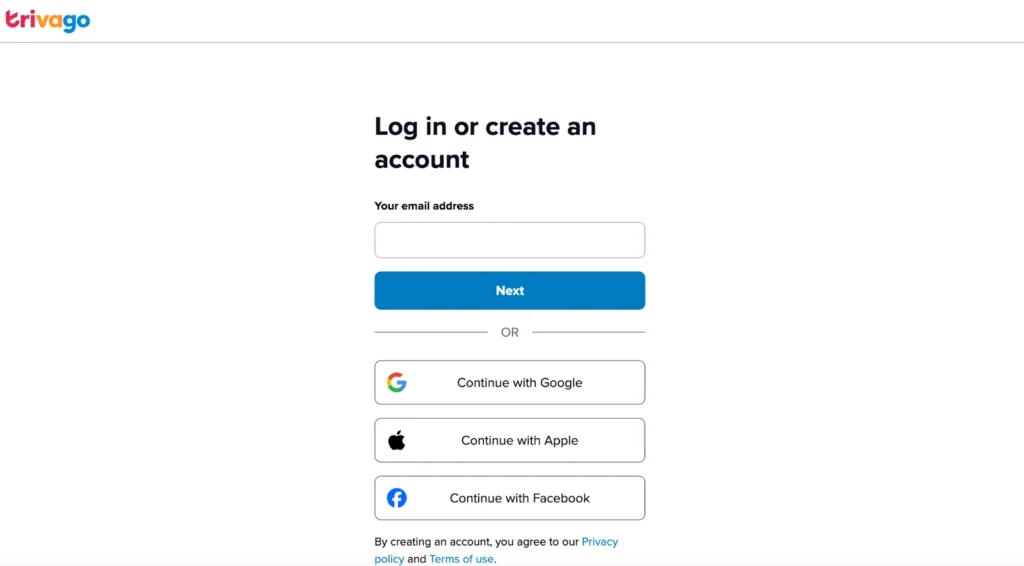Click the red 't' of the trivago logo
The image size is (1024, 566).
[x=12, y=19]
